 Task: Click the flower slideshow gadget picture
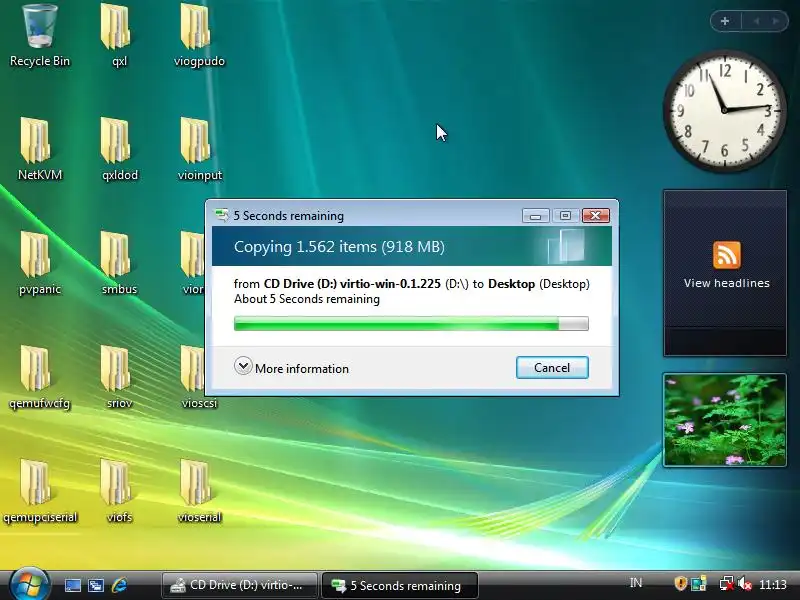724,420
